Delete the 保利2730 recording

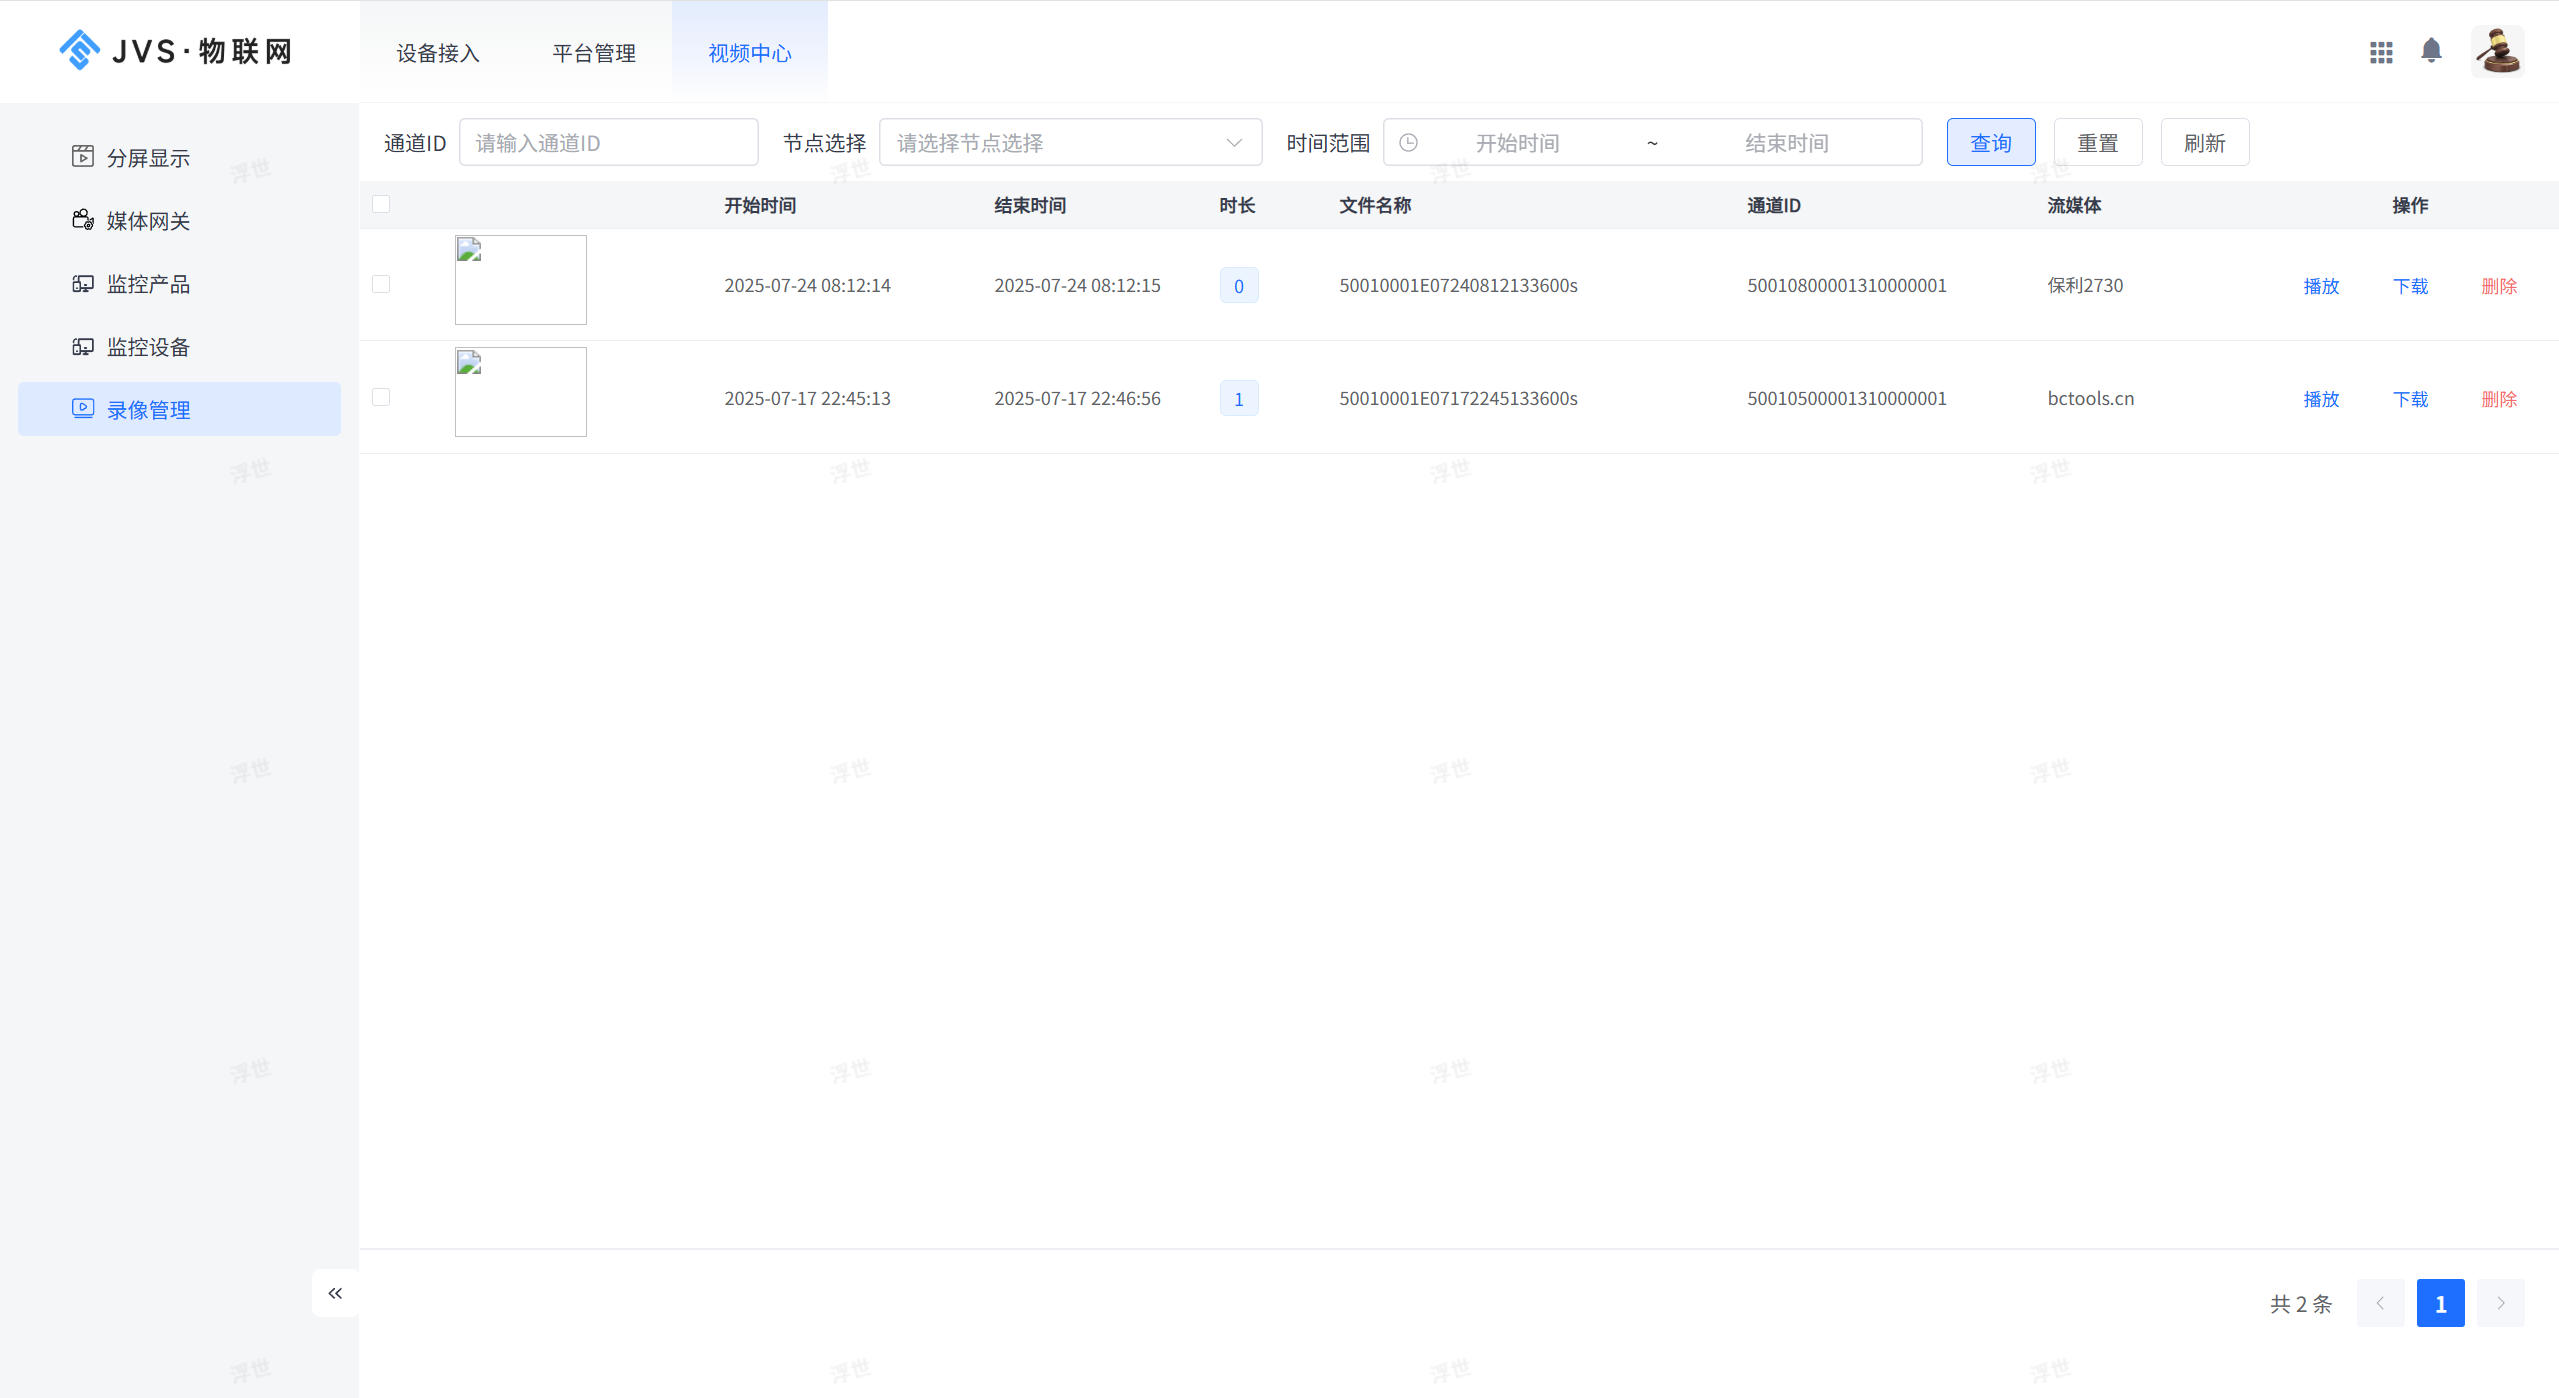(2499, 286)
